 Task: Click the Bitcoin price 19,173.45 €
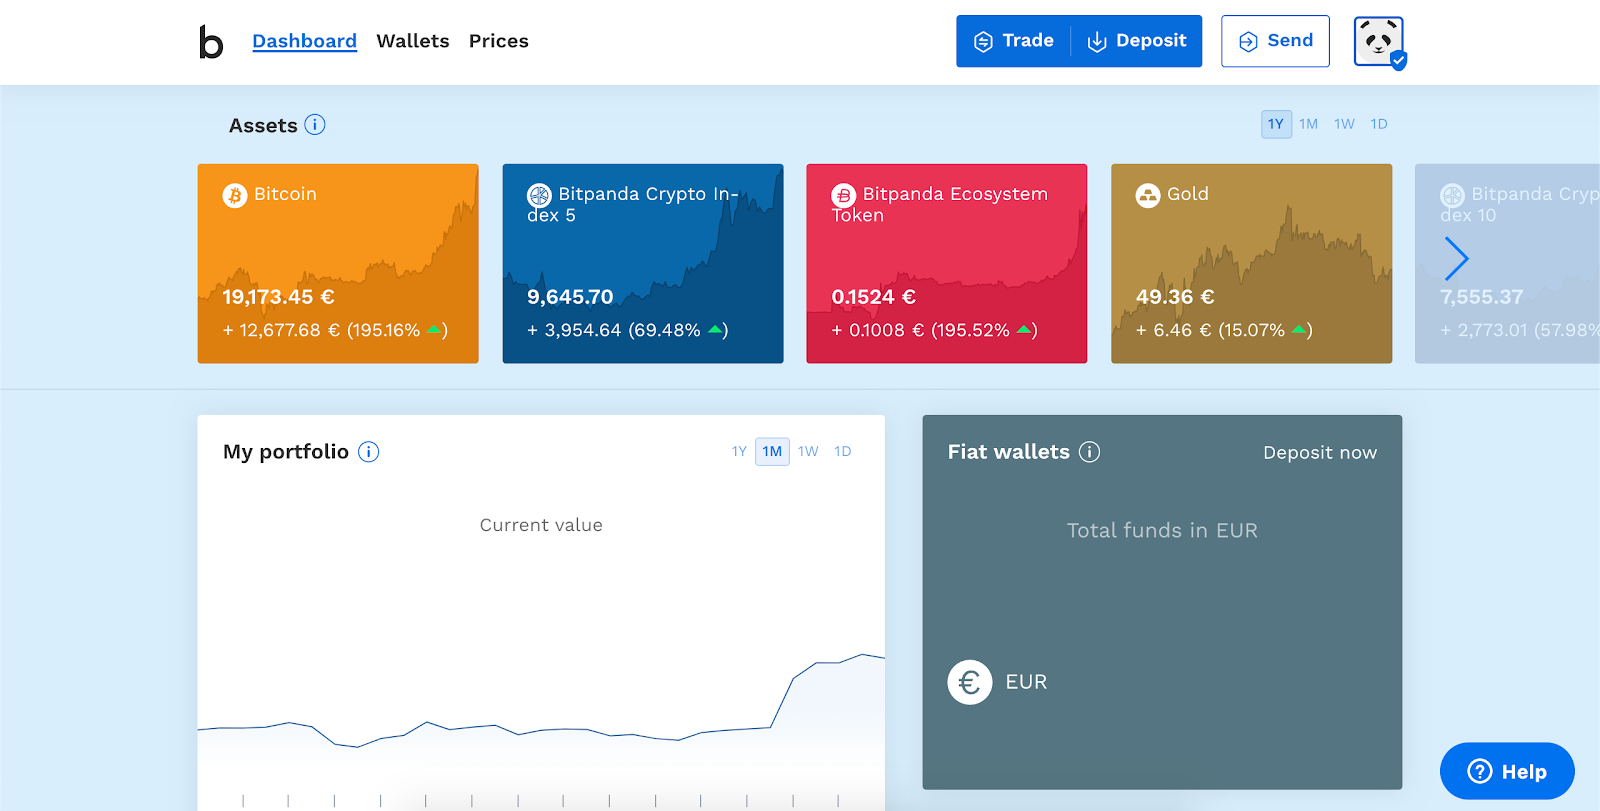pos(278,297)
